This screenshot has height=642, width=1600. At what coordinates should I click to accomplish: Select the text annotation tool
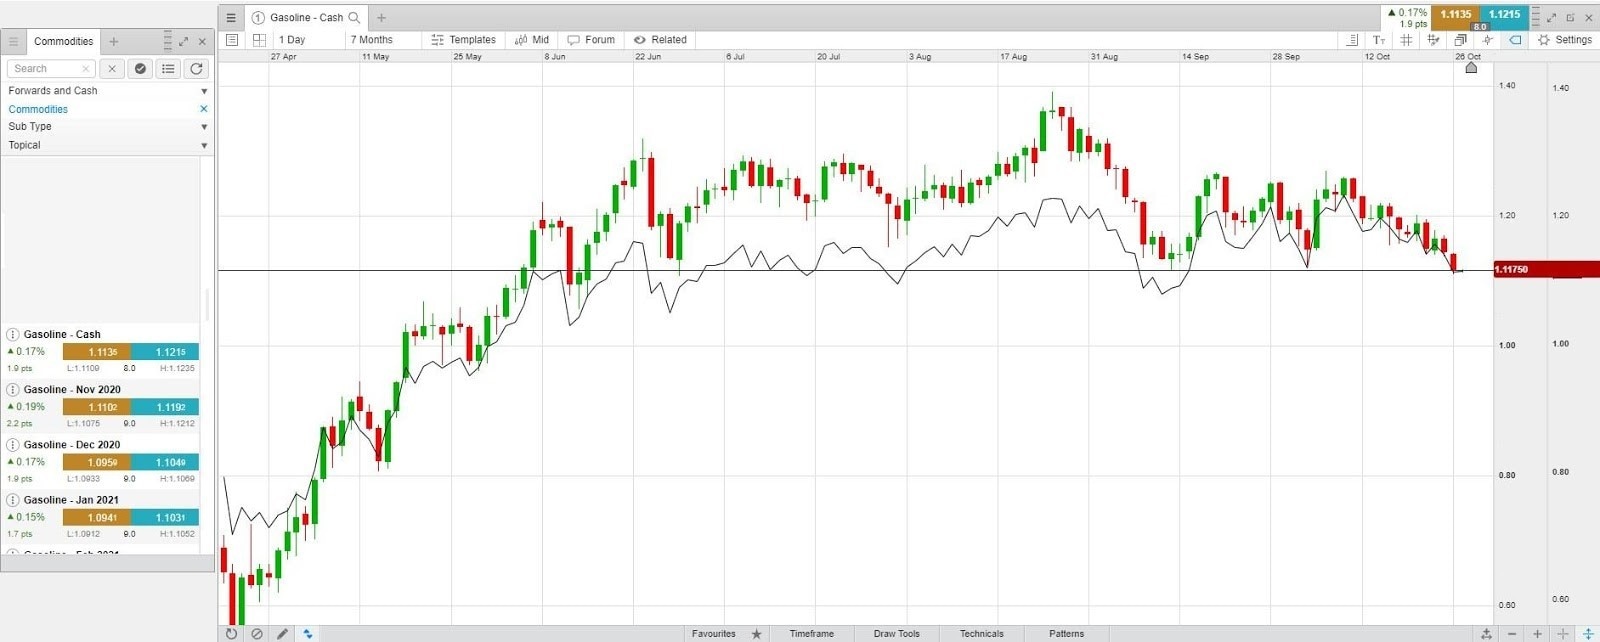(1379, 40)
